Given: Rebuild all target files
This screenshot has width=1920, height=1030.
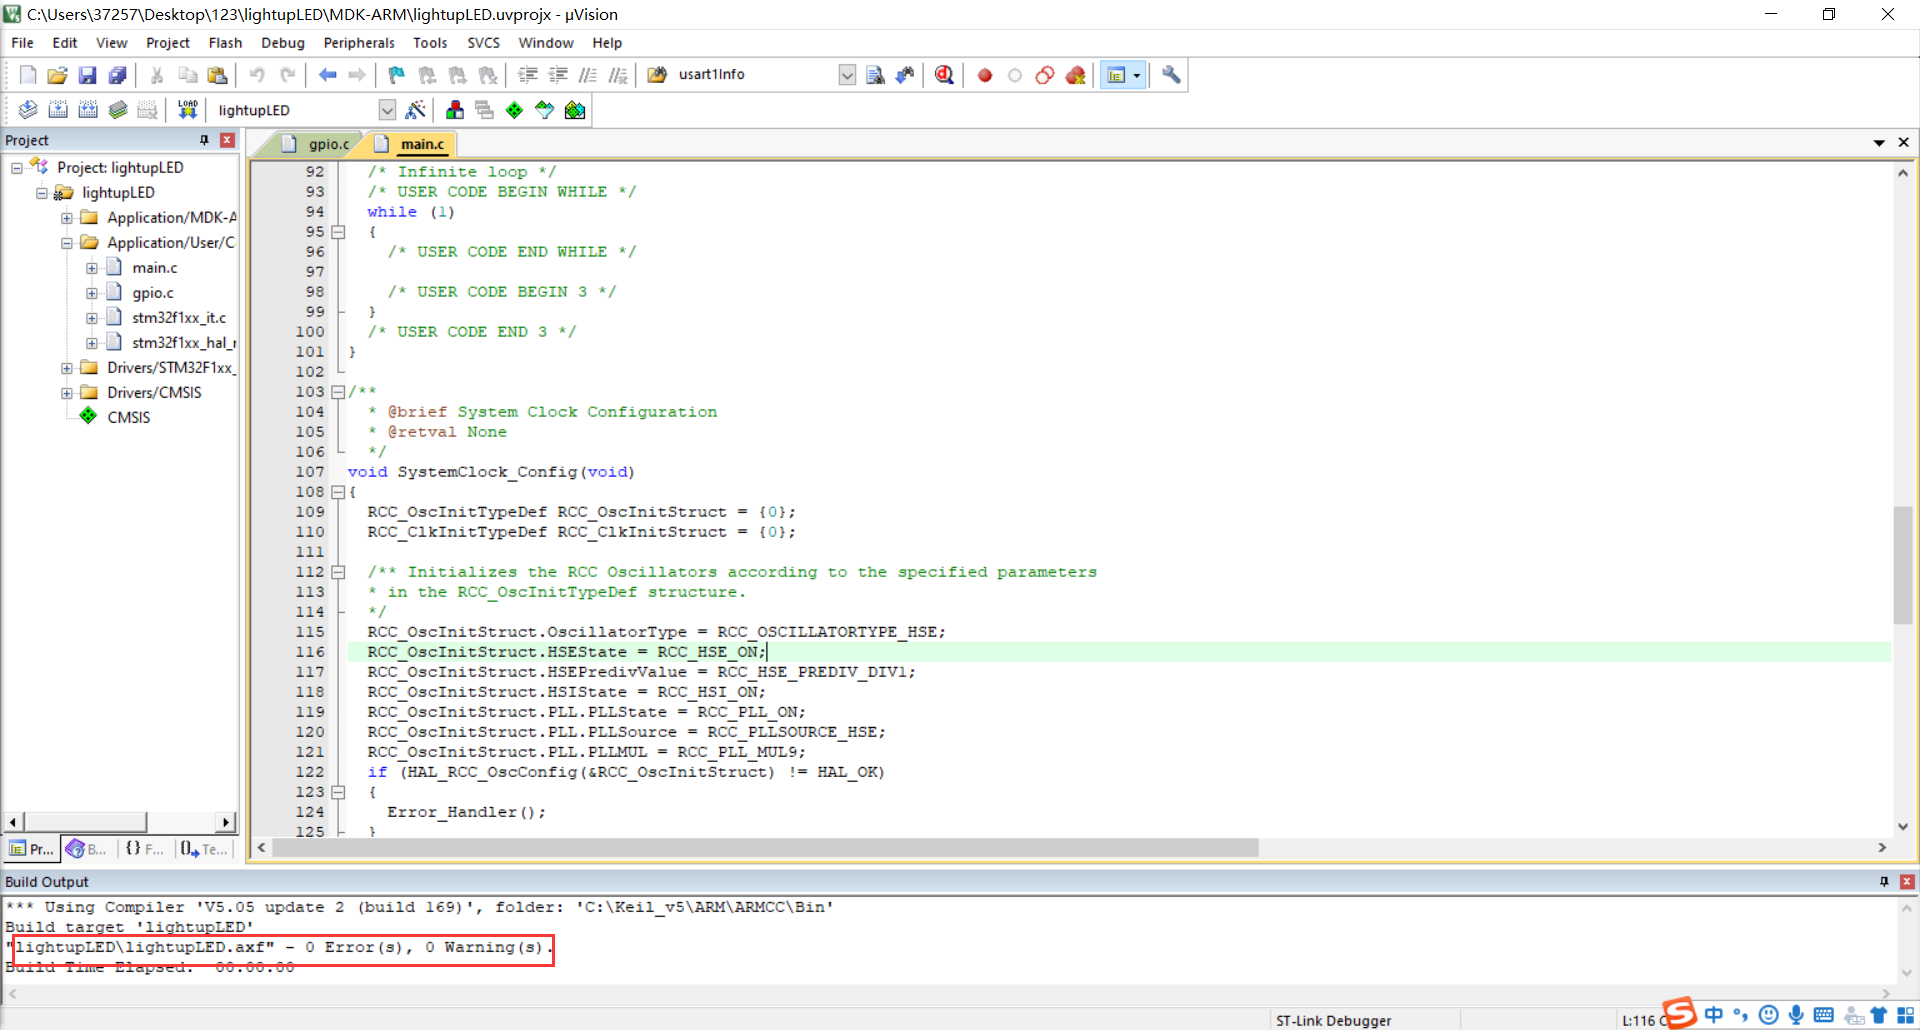Looking at the screenshot, I should 88,110.
